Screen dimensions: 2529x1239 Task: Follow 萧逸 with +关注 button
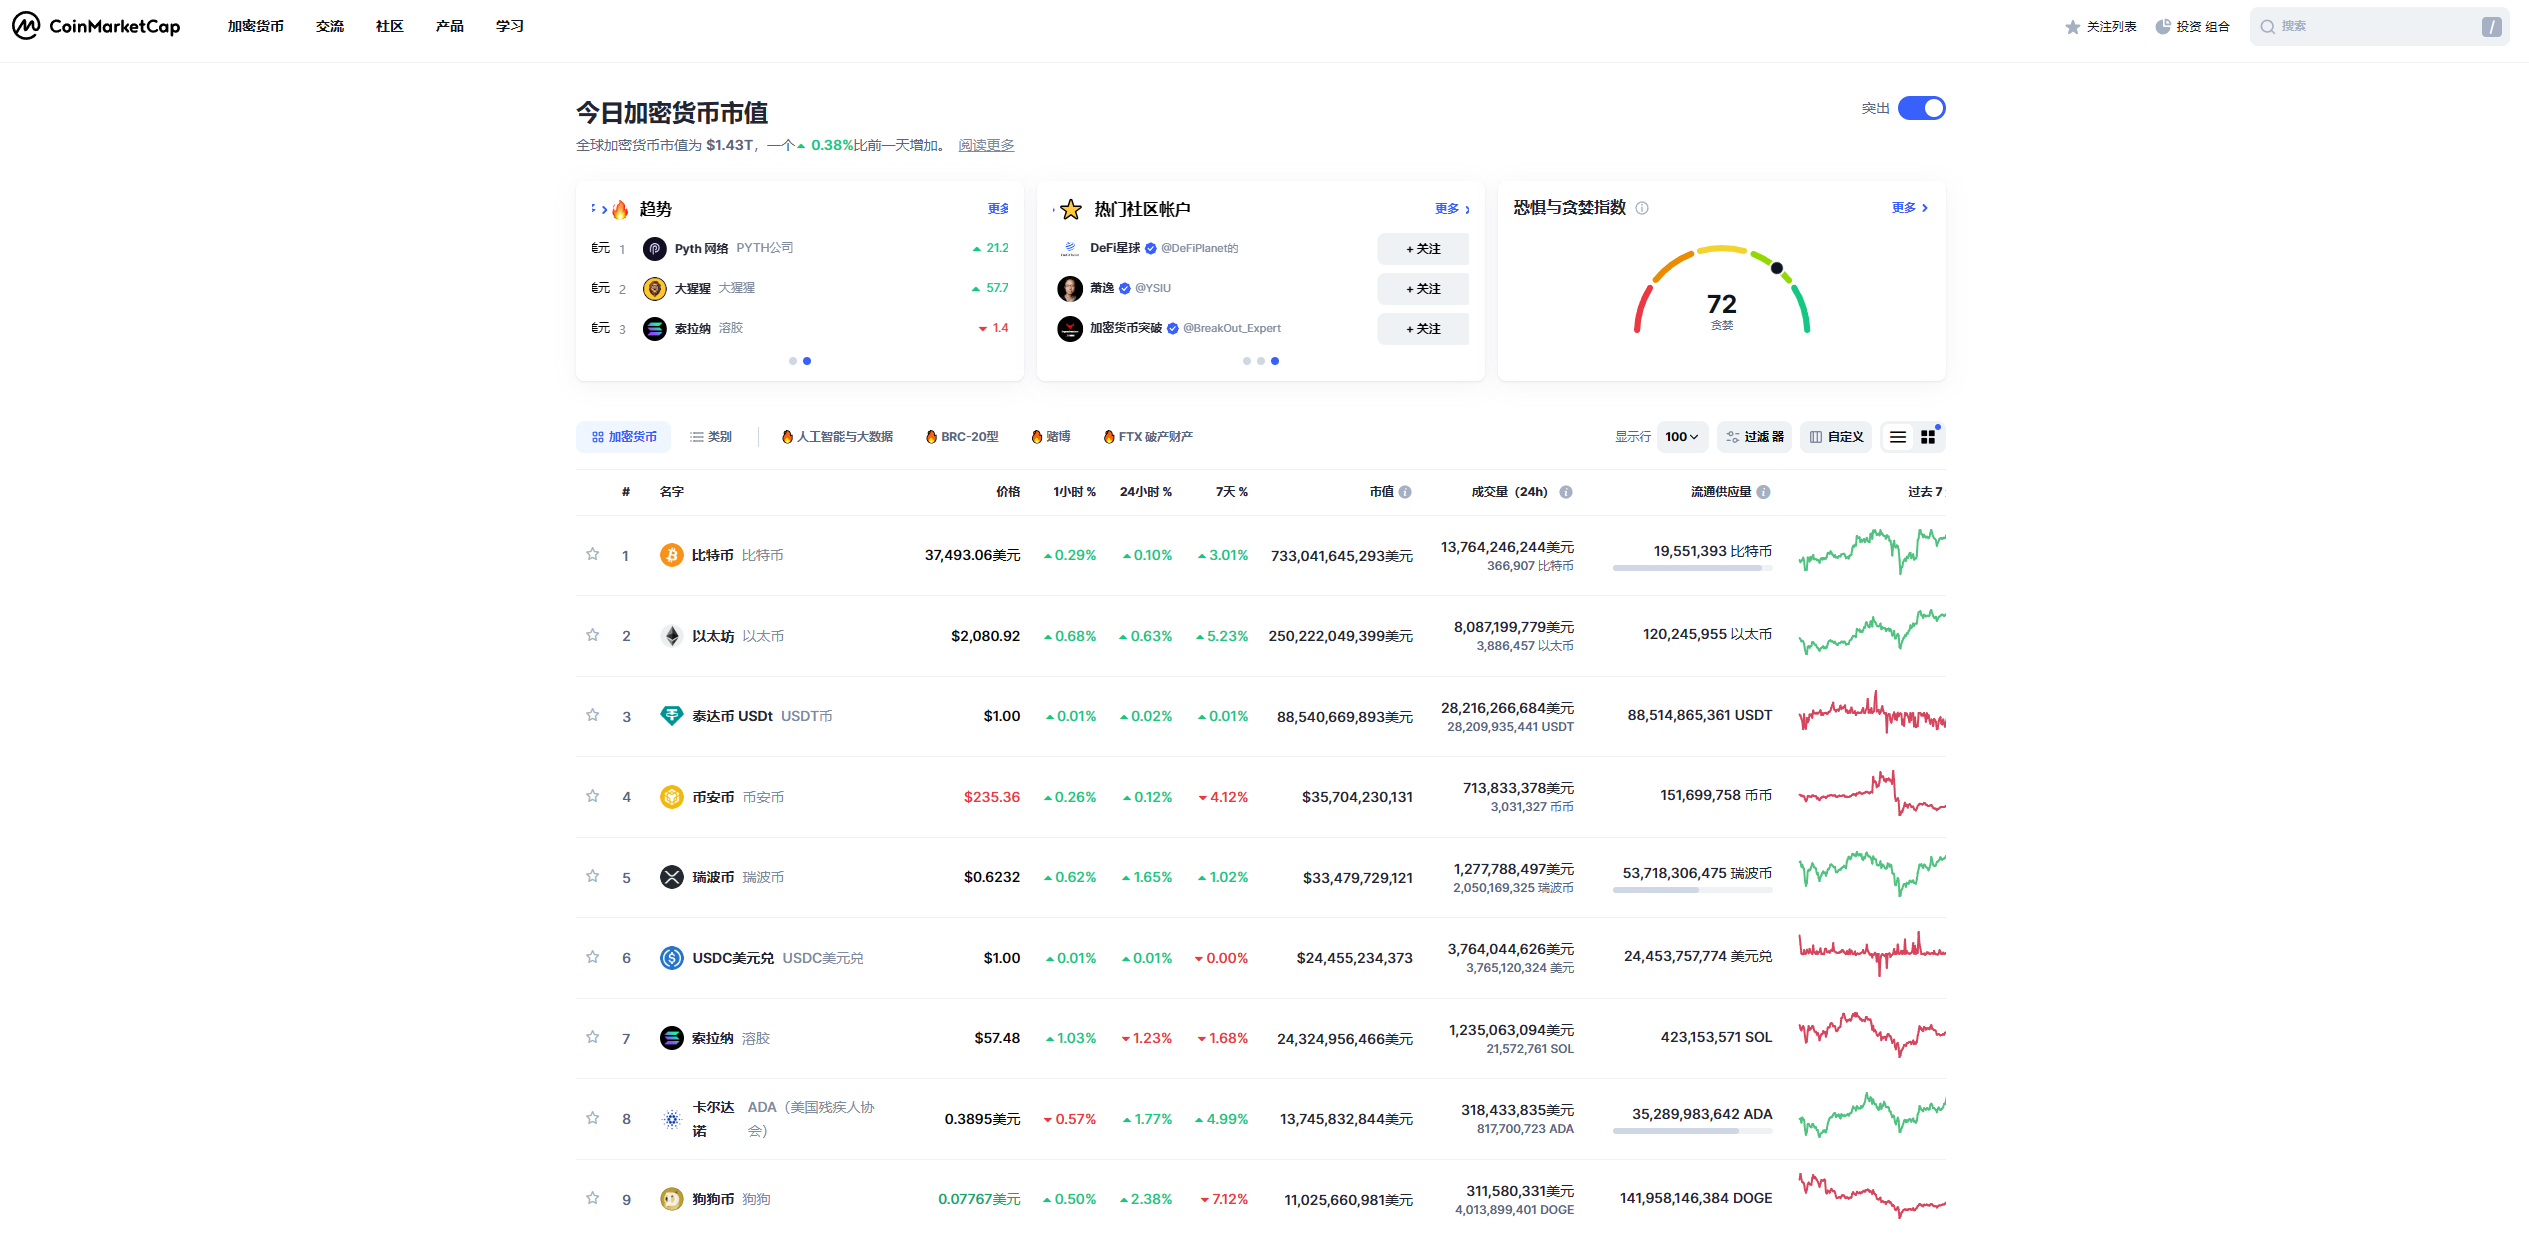pos(1423,289)
